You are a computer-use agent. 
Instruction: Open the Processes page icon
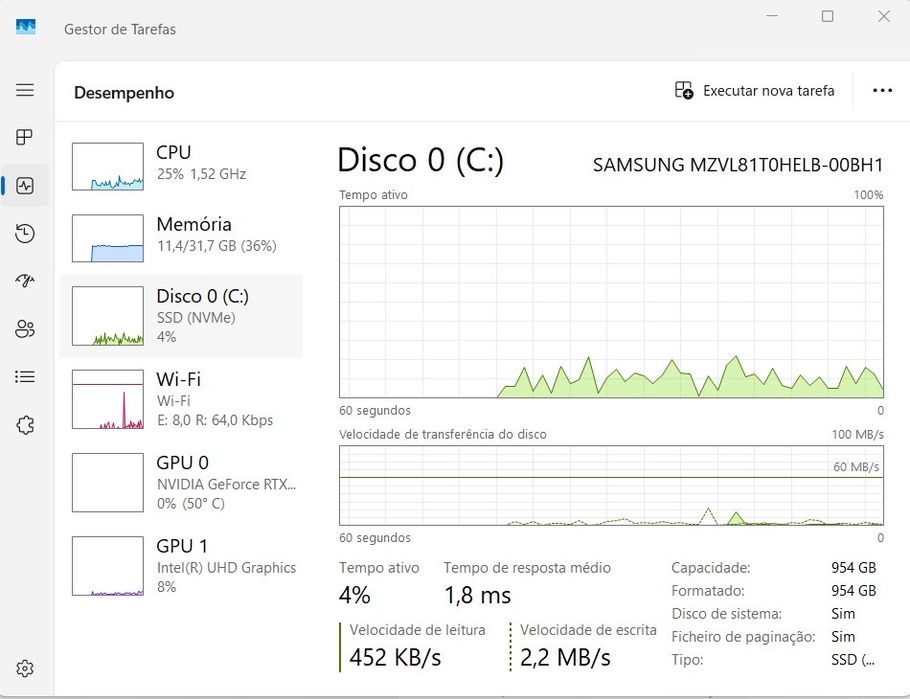point(25,137)
